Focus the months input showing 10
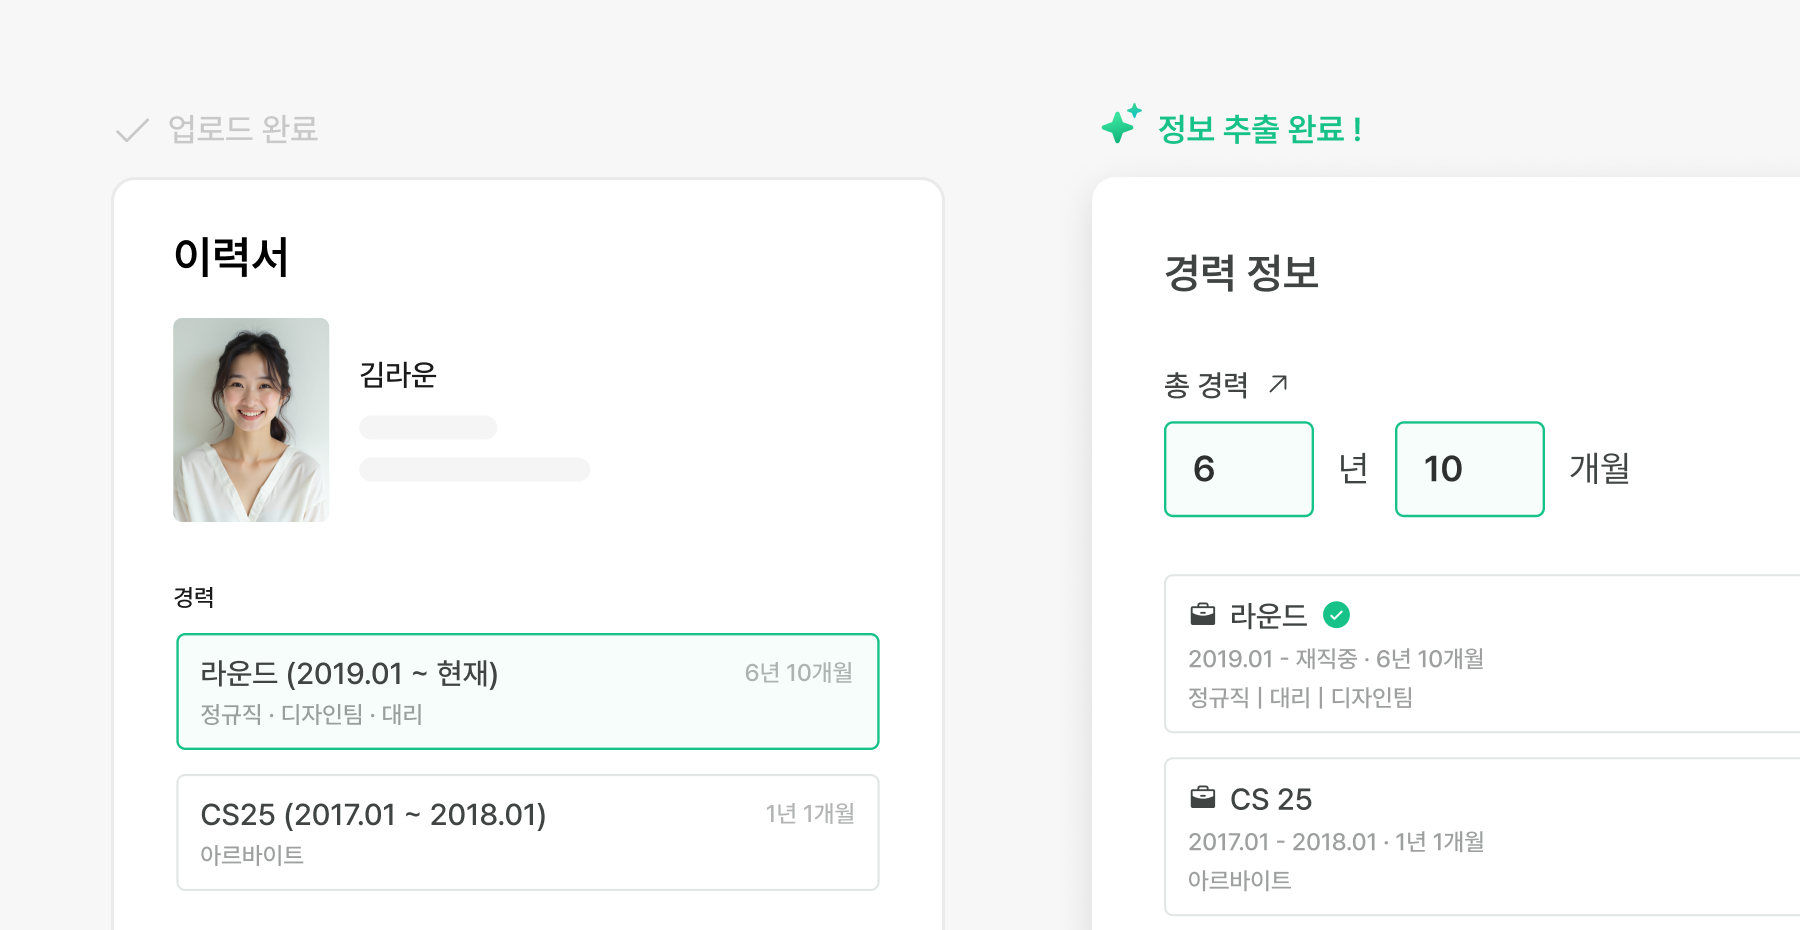This screenshot has width=1800, height=930. point(1469,469)
